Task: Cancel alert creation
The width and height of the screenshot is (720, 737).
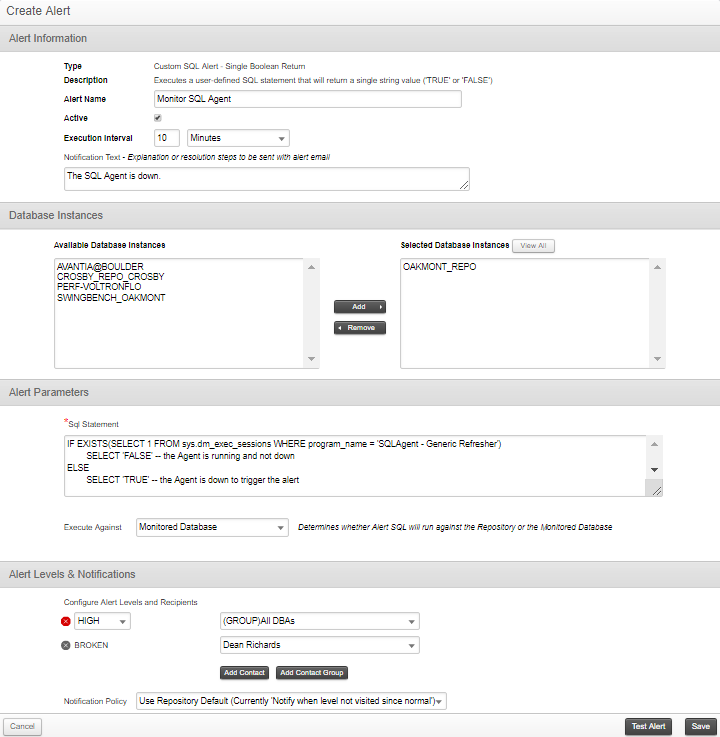Action: (23, 727)
